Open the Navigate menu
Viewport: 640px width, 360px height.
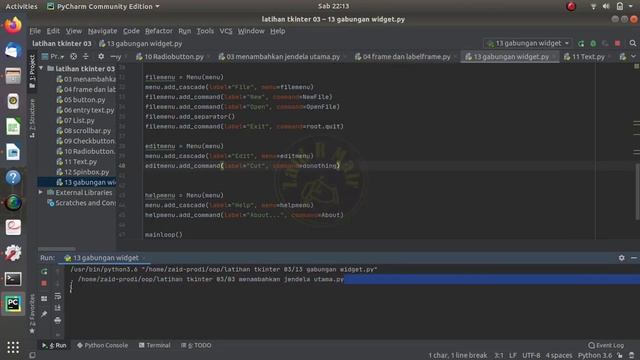102,31
